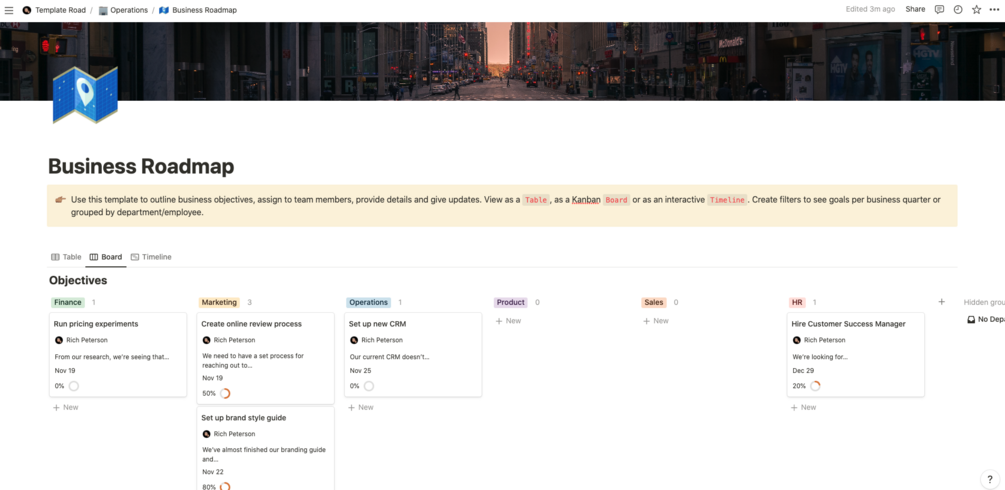Switch to the Timeline view tab

151,257
